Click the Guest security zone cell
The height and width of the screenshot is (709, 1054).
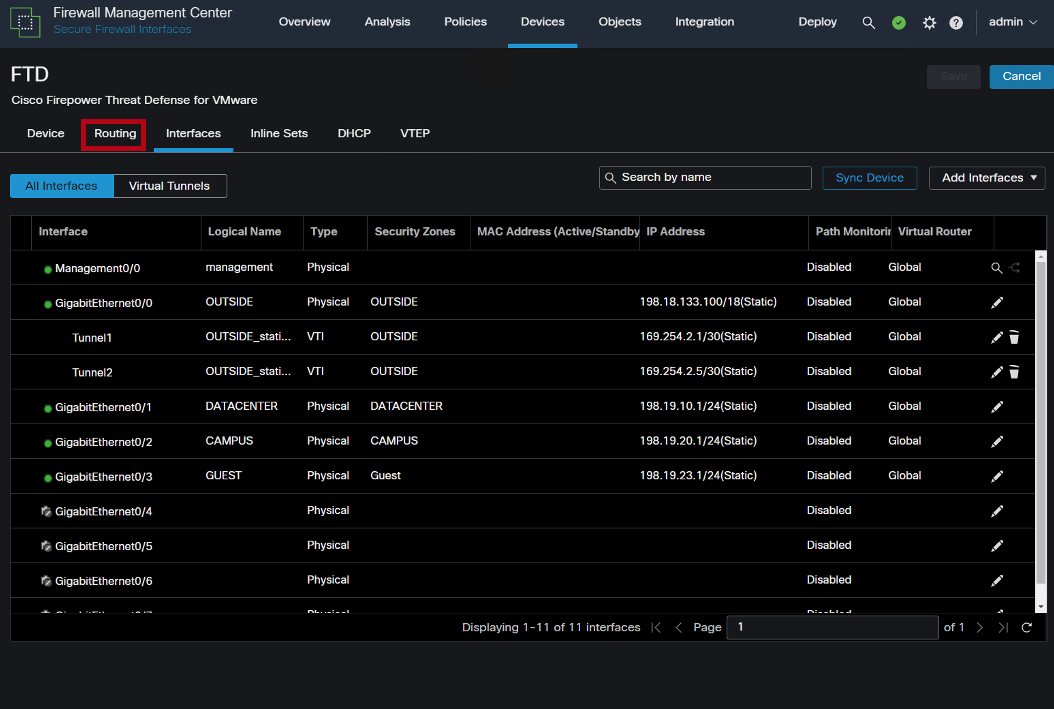385,476
